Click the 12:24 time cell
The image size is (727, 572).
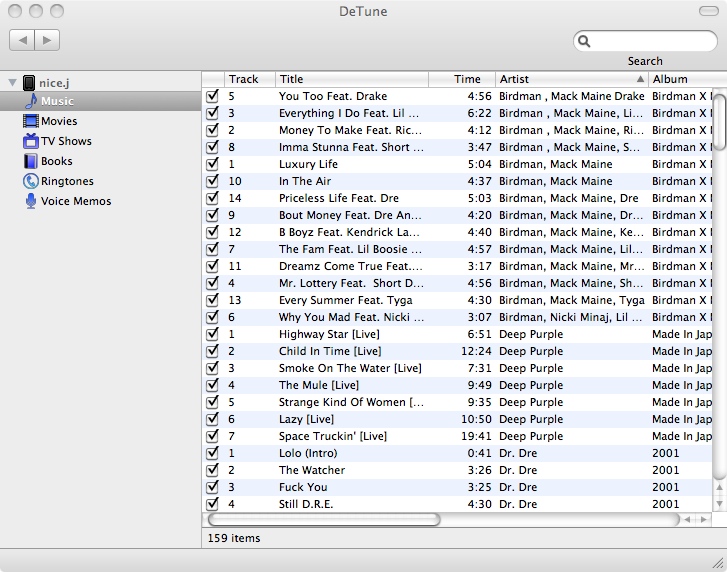[x=476, y=351]
